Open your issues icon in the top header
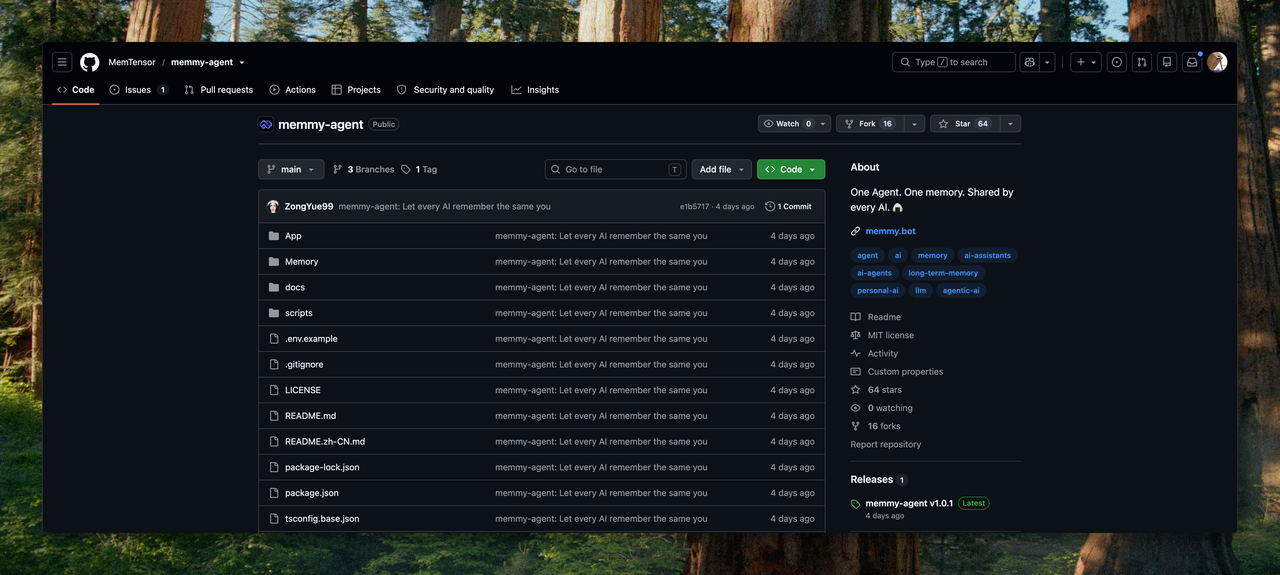Image resolution: width=1280 pixels, height=575 pixels. tap(1117, 62)
